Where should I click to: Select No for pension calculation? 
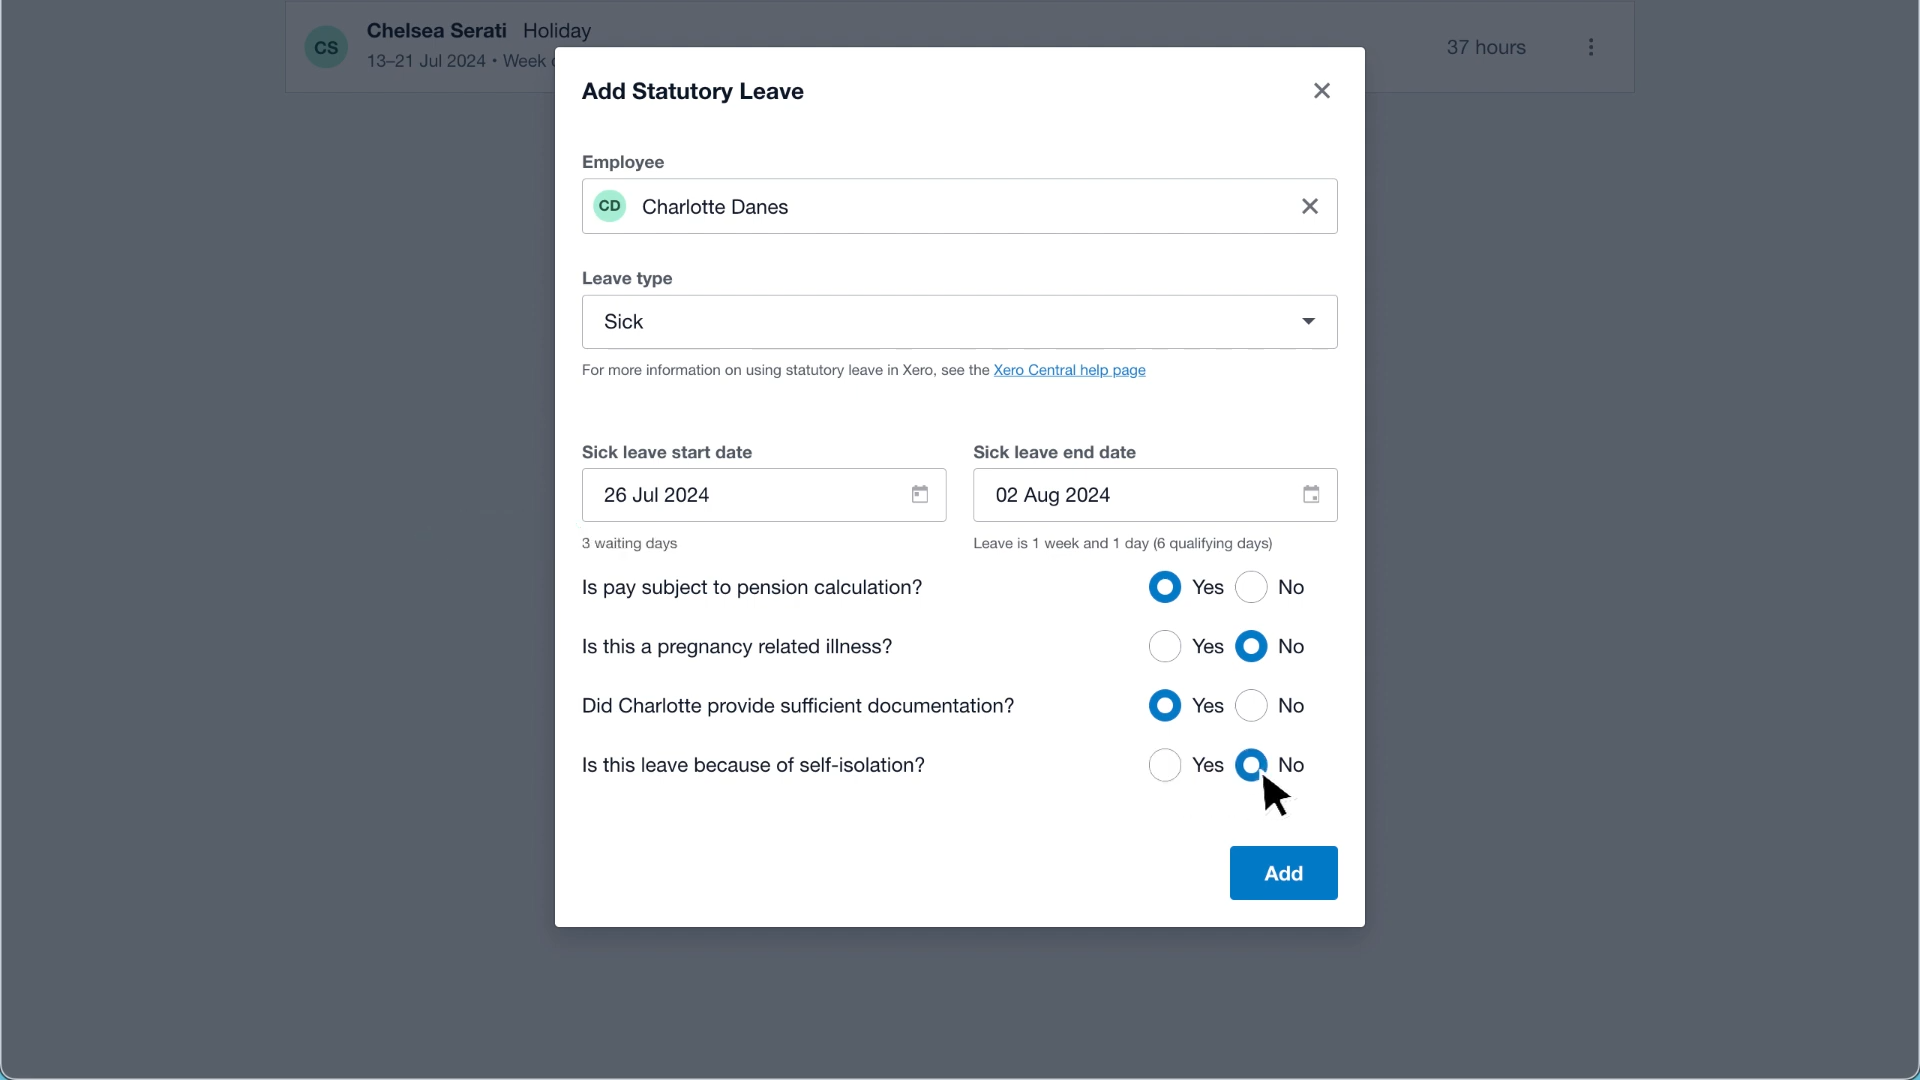[x=1252, y=587]
